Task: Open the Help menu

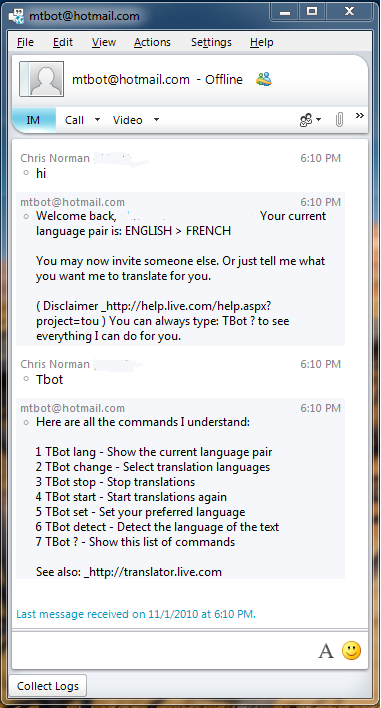Action: click(x=261, y=42)
